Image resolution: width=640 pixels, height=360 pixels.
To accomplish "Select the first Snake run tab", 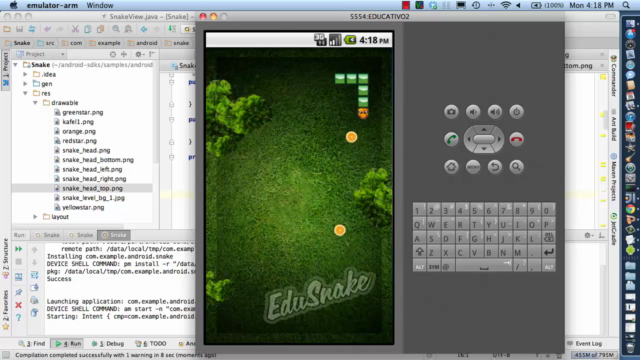I will click(x=48, y=235).
